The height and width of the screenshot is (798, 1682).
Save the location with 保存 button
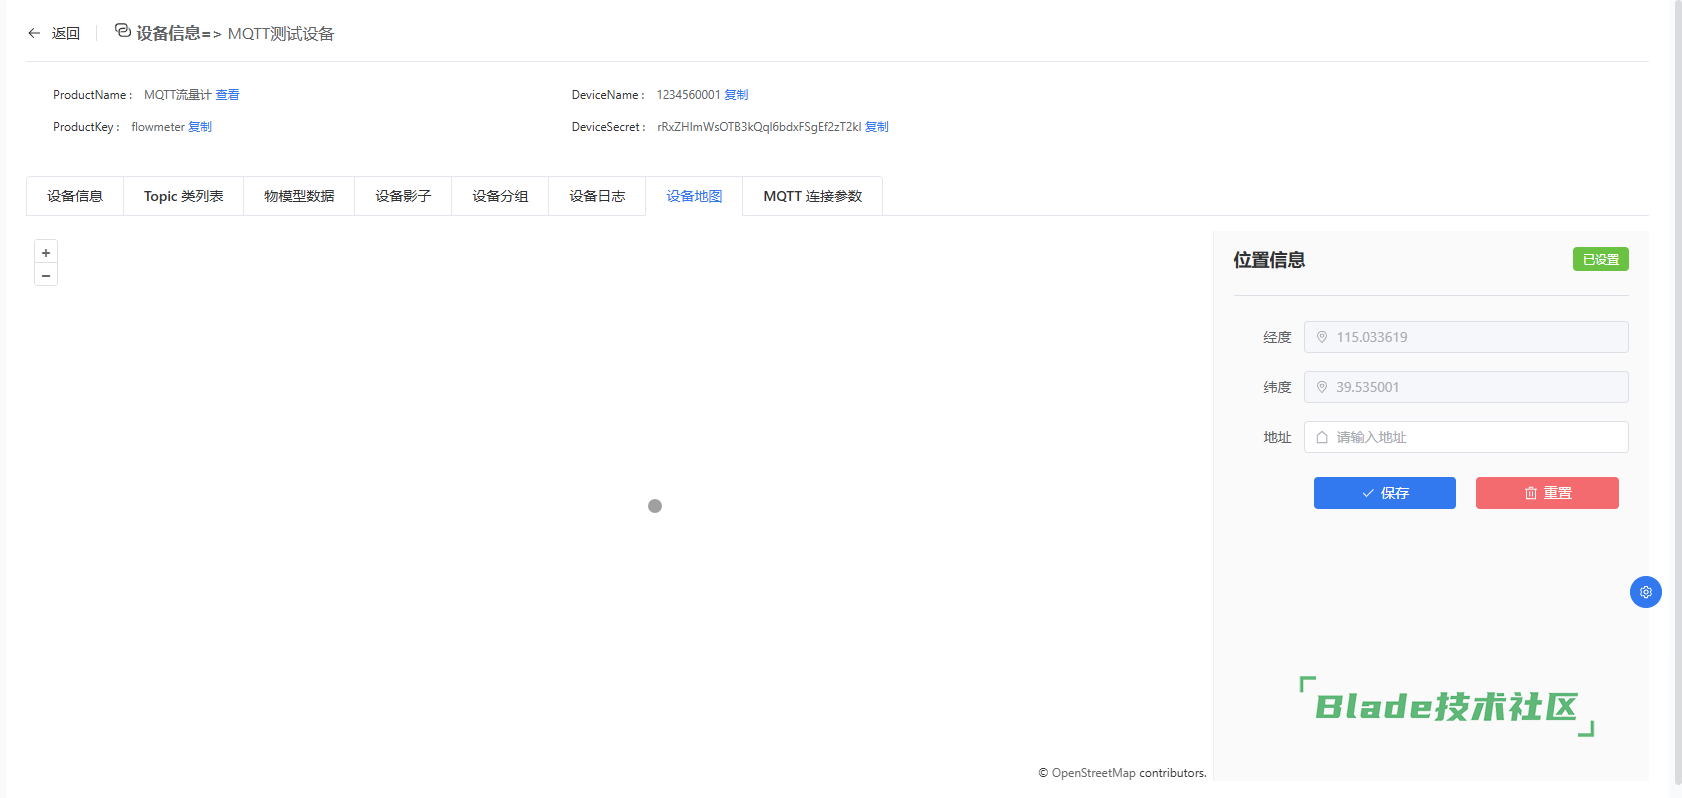pyautogui.click(x=1384, y=493)
